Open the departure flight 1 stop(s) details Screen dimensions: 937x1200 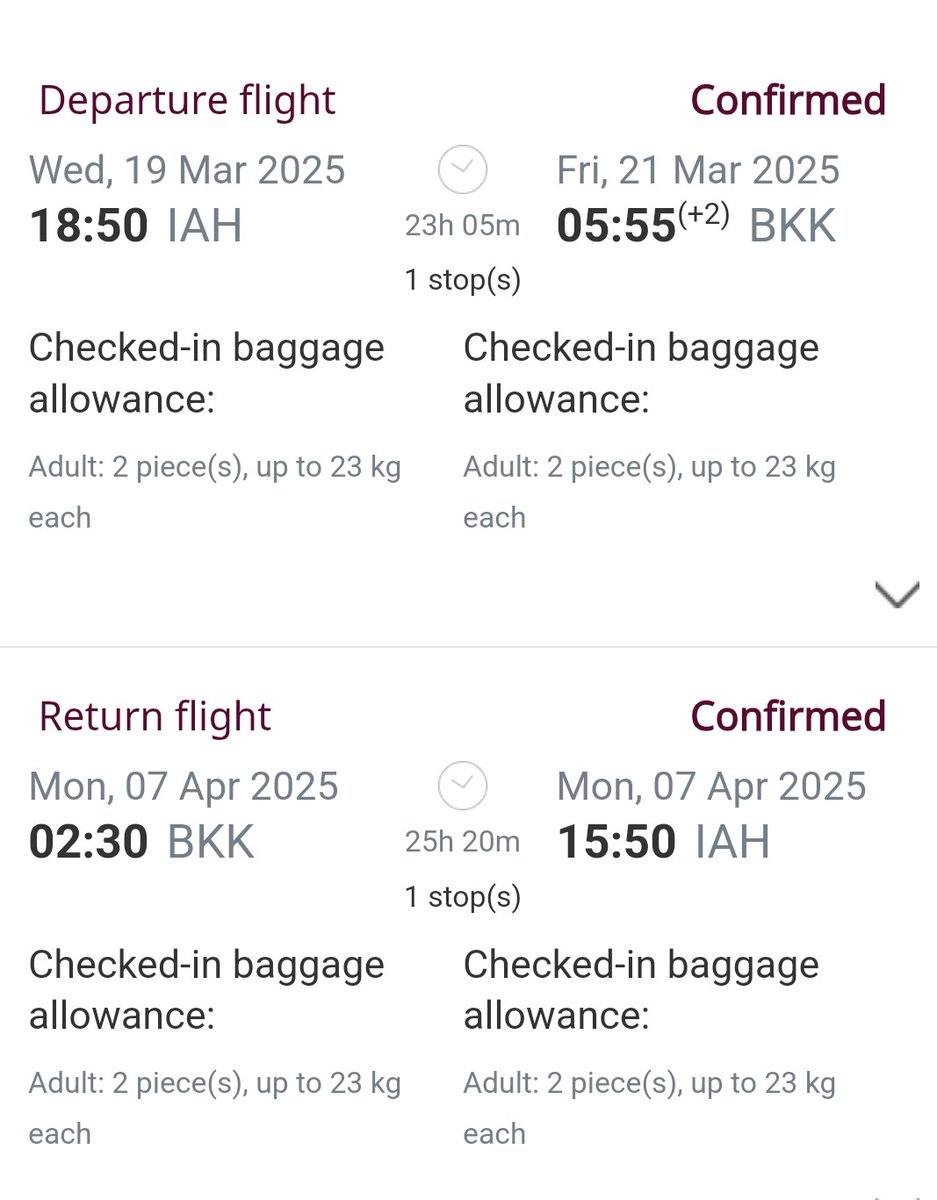click(462, 280)
